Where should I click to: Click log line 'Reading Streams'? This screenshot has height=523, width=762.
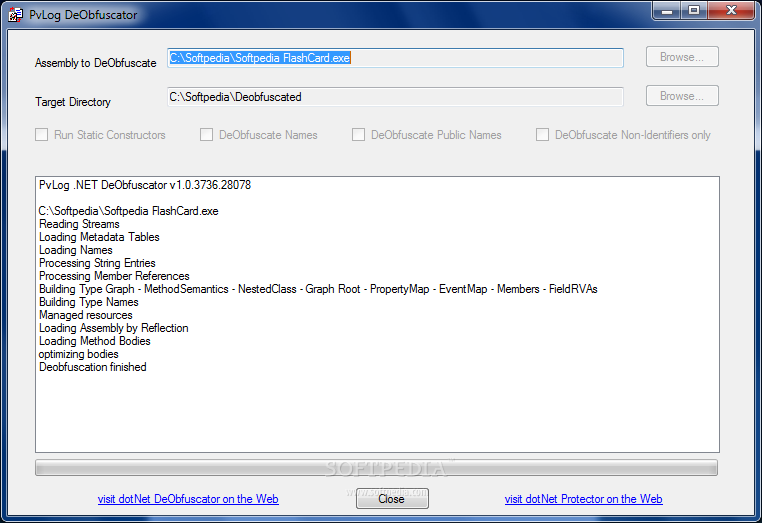(79, 224)
